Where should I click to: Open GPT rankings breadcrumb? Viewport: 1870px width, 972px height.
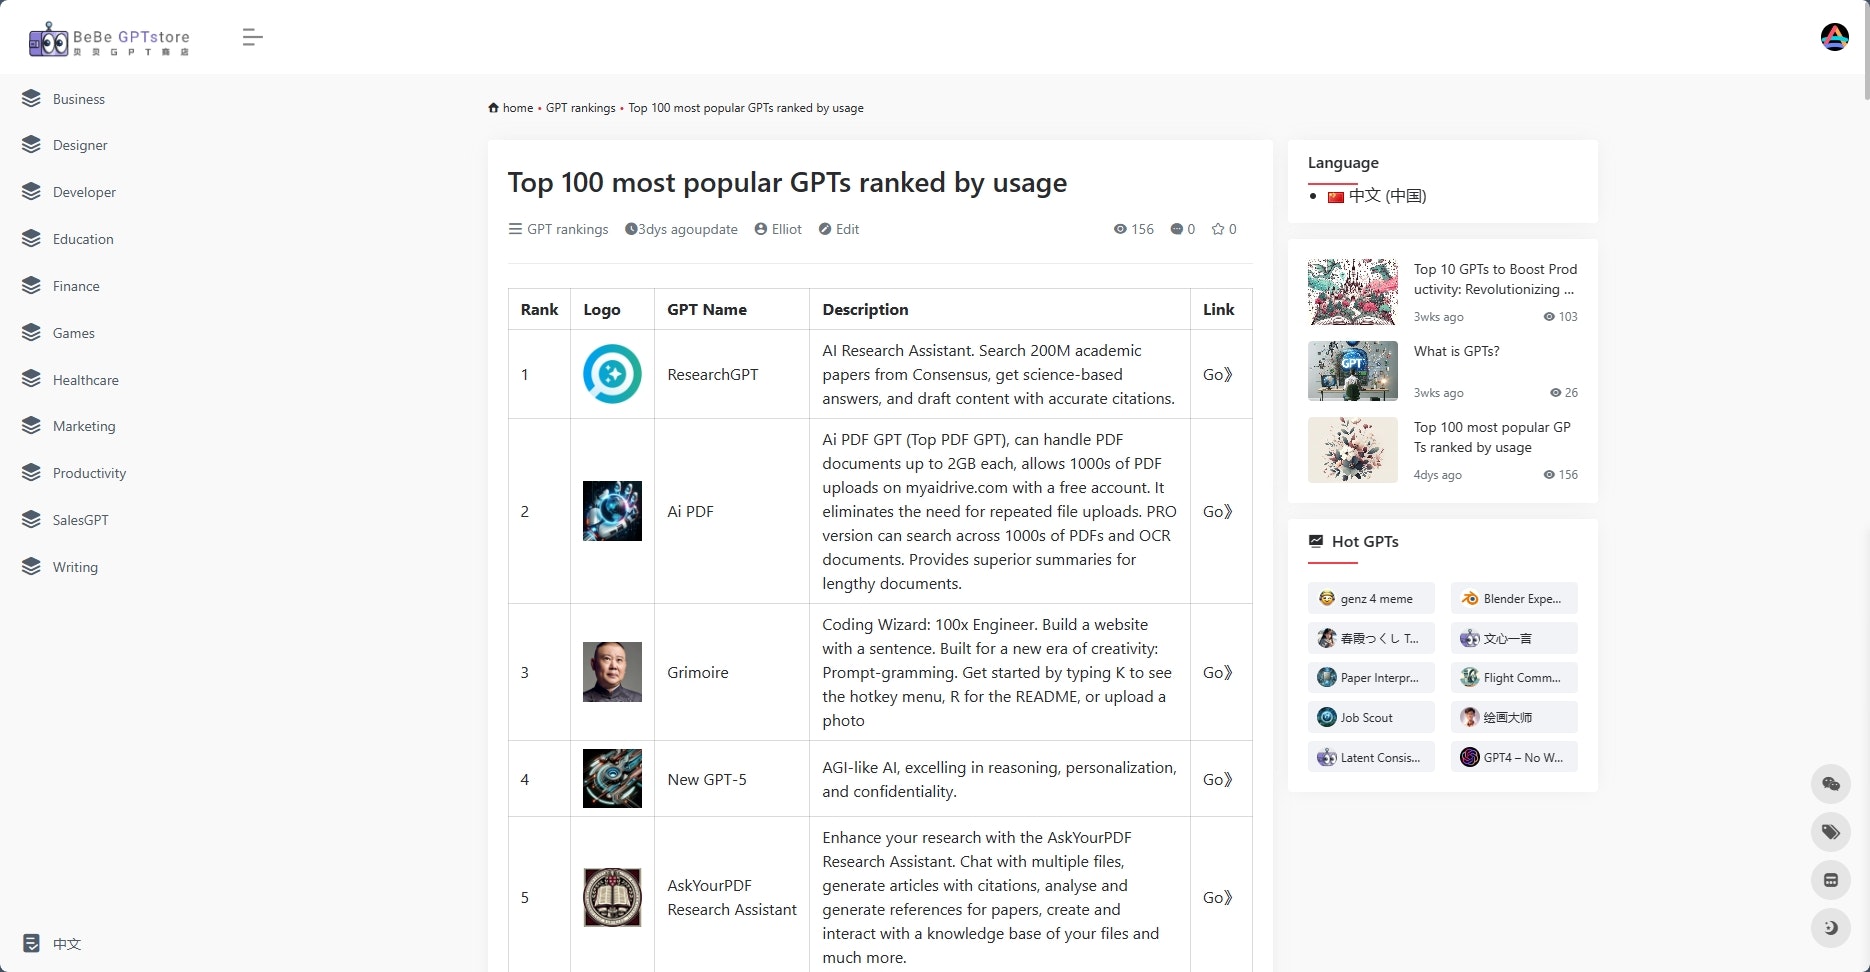point(581,108)
